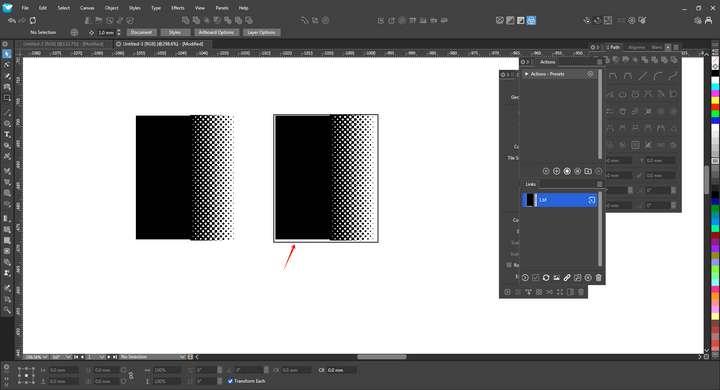Image resolution: width=720 pixels, height=390 pixels.
Task: Toggle constrain proportions lock in transform bar
Action: click(x=131, y=376)
